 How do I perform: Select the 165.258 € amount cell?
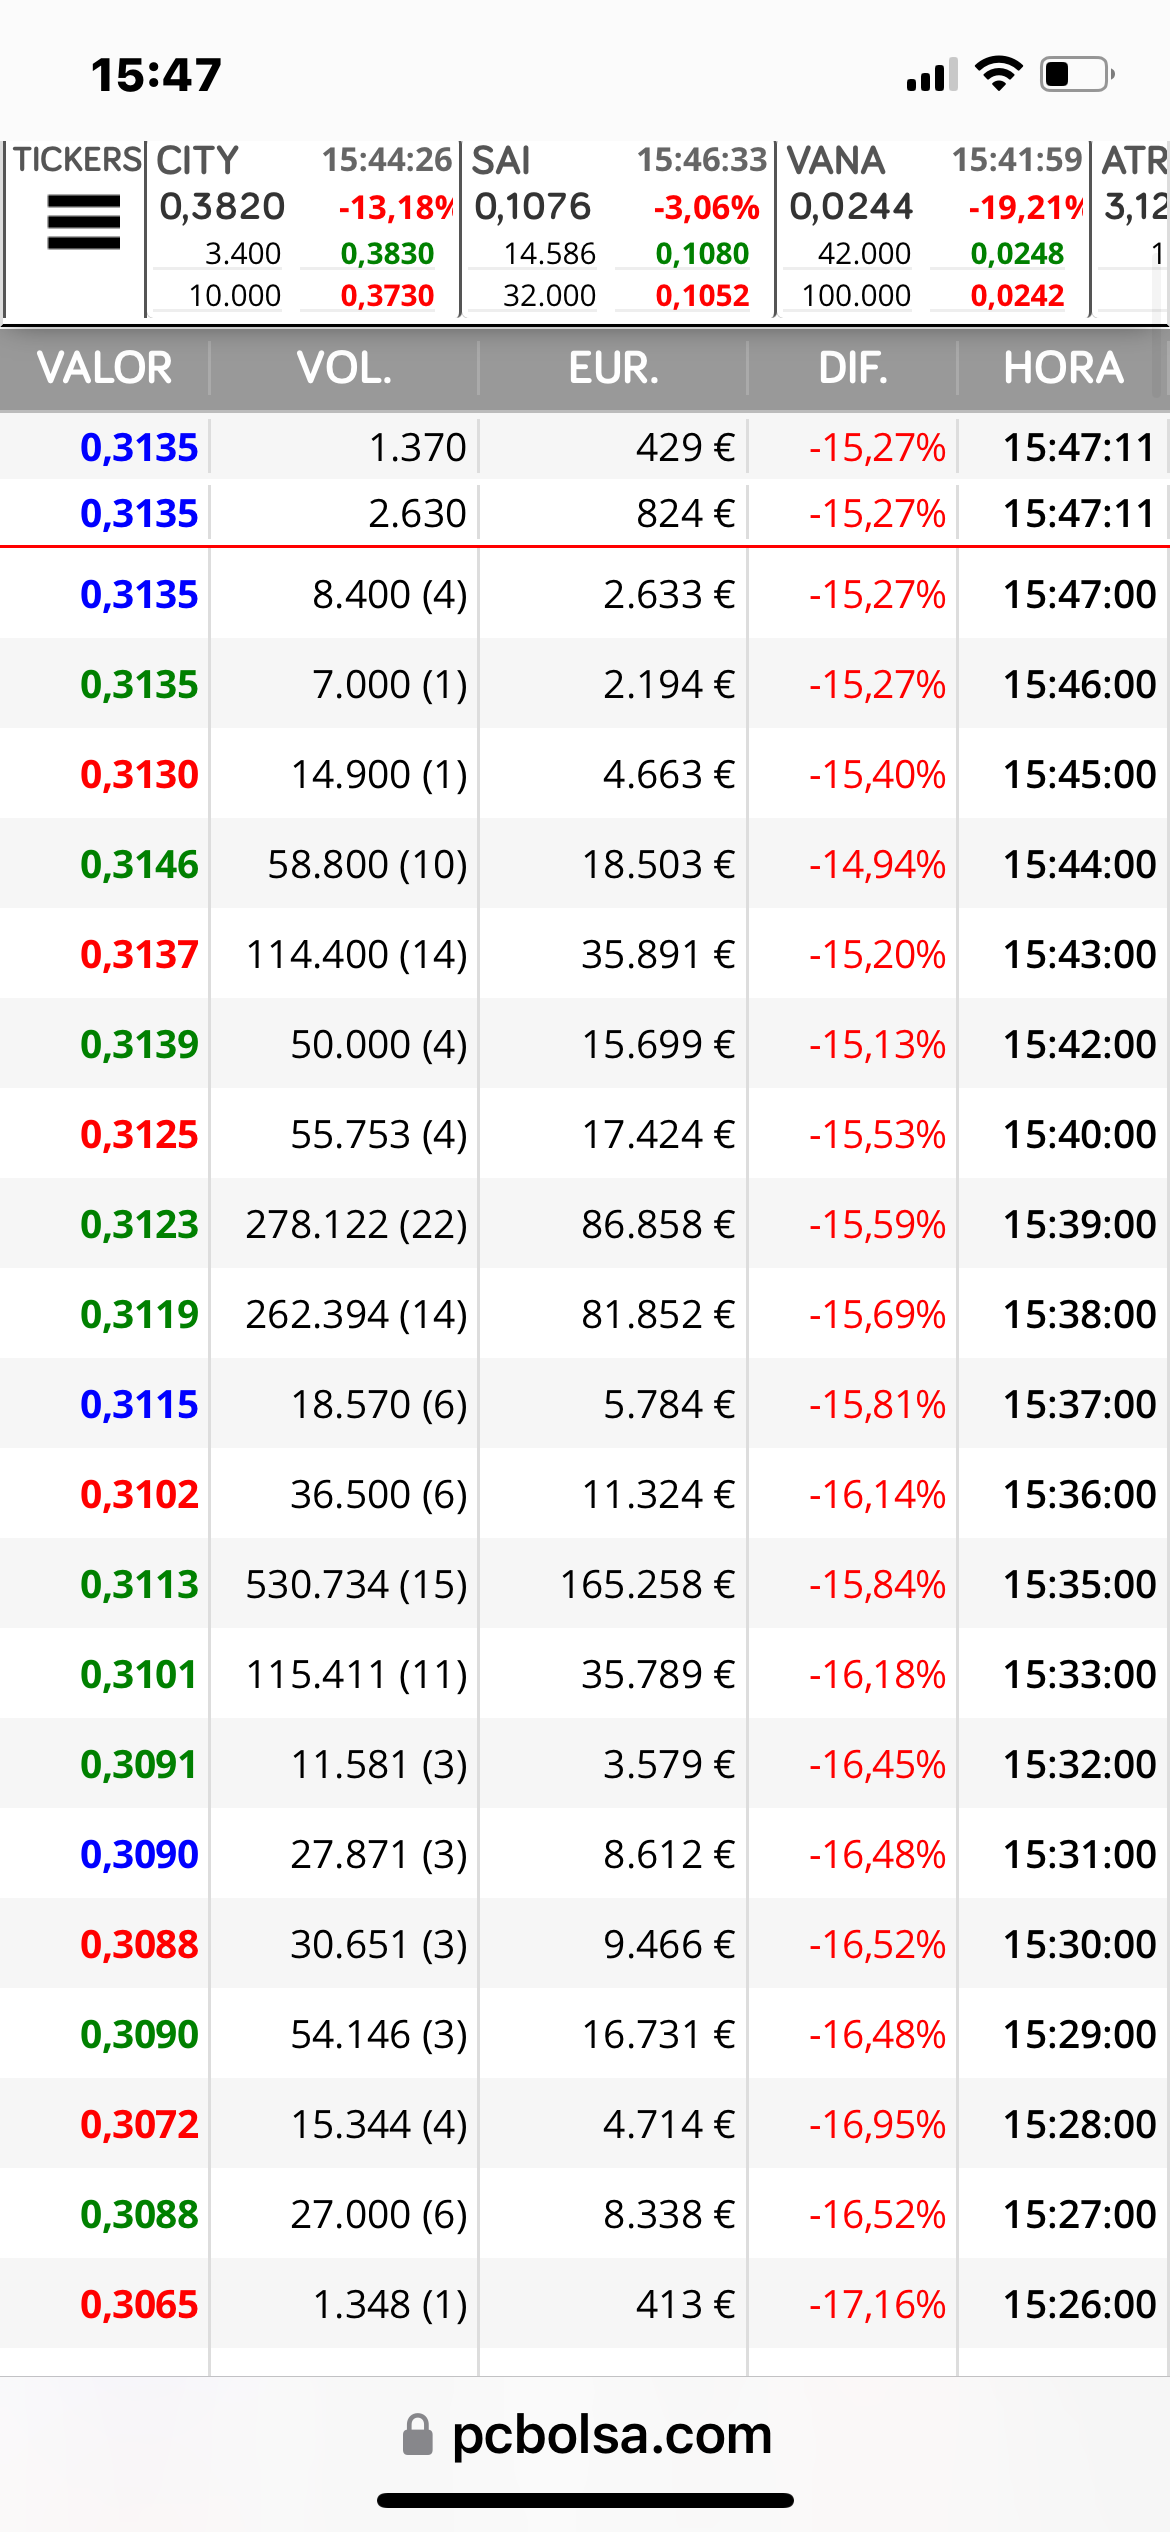tap(647, 1585)
